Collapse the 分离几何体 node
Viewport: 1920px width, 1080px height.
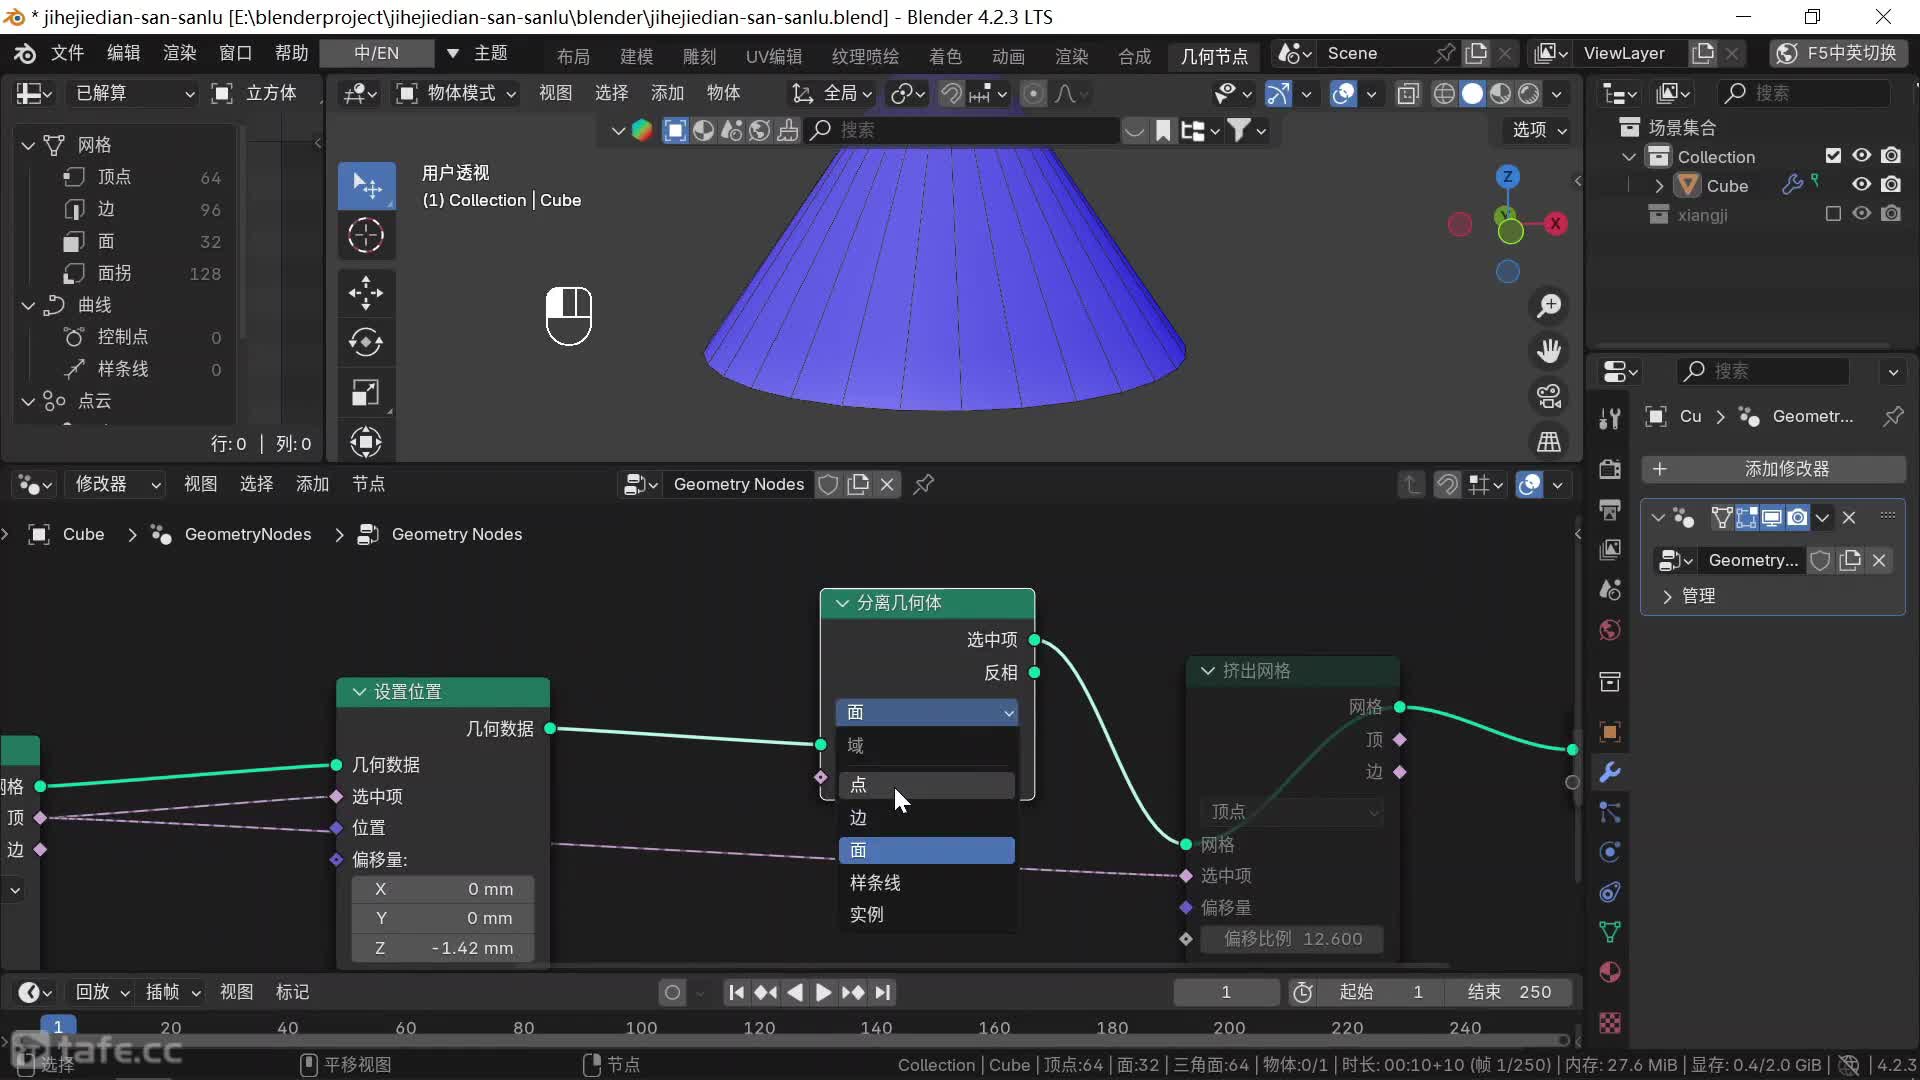[842, 603]
